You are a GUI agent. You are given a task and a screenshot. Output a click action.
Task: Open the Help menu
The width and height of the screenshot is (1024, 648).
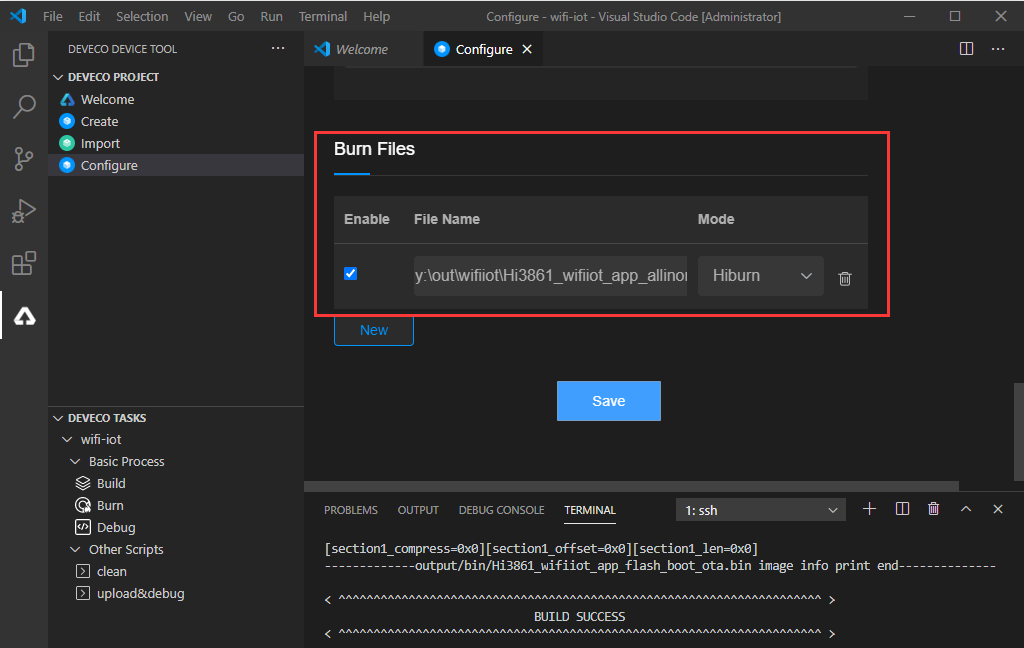coord(376,16)
